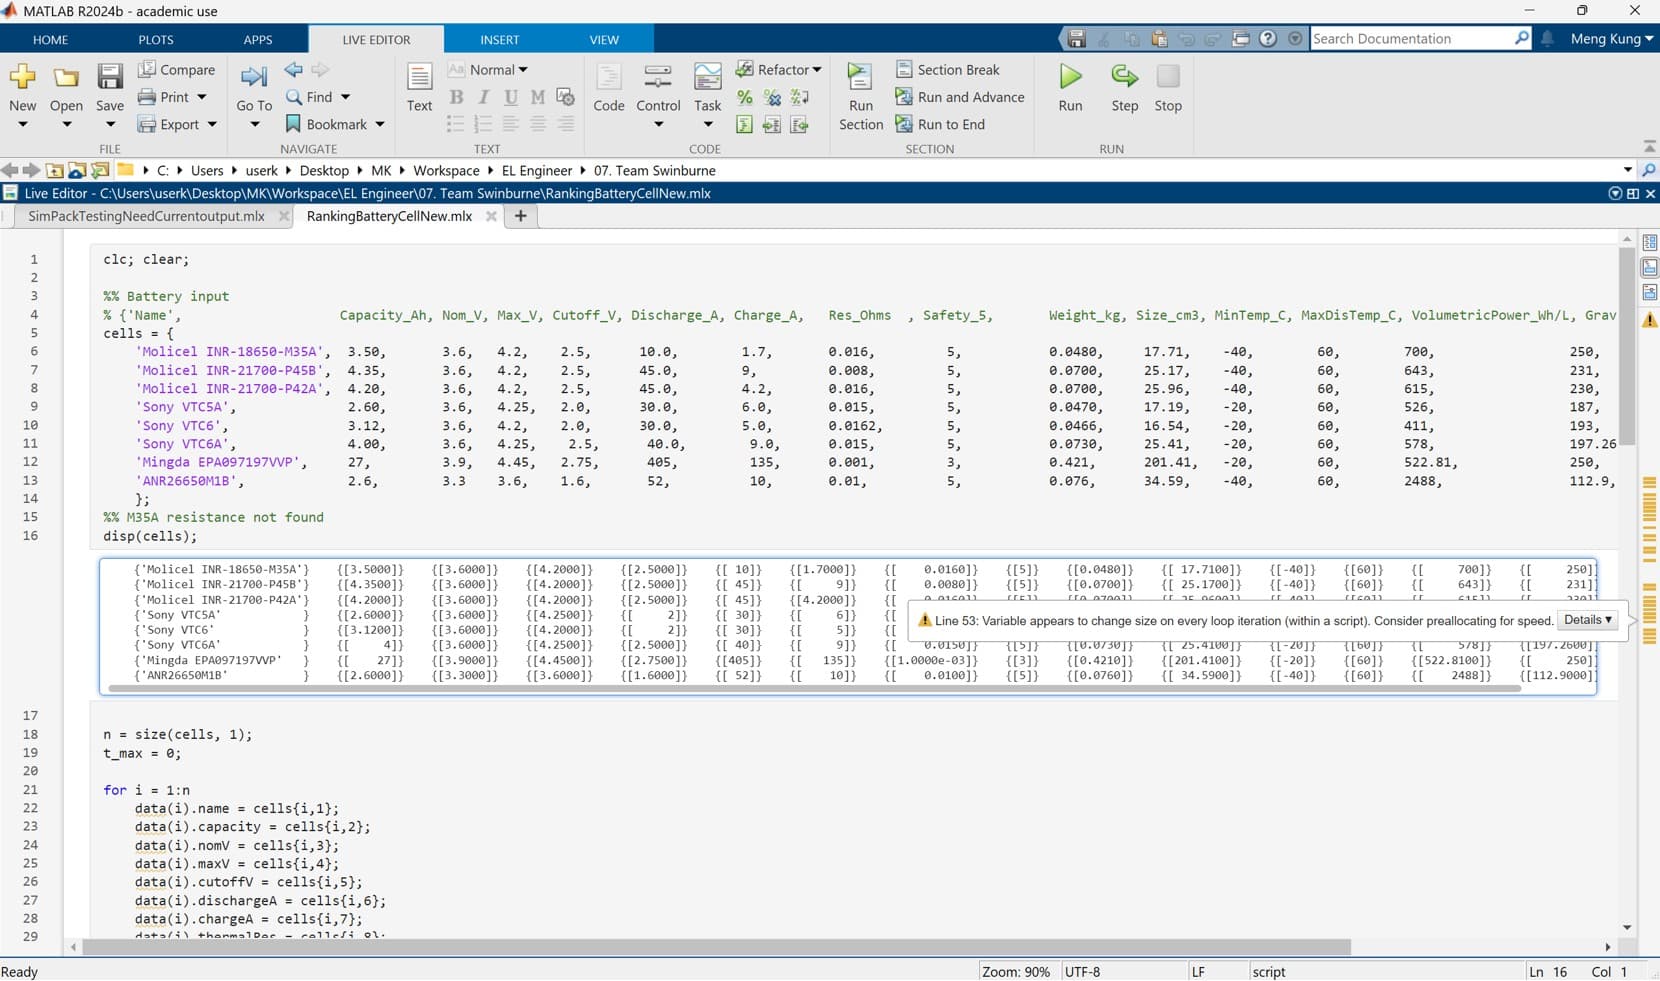Click the notifications bell icon

1547,39
